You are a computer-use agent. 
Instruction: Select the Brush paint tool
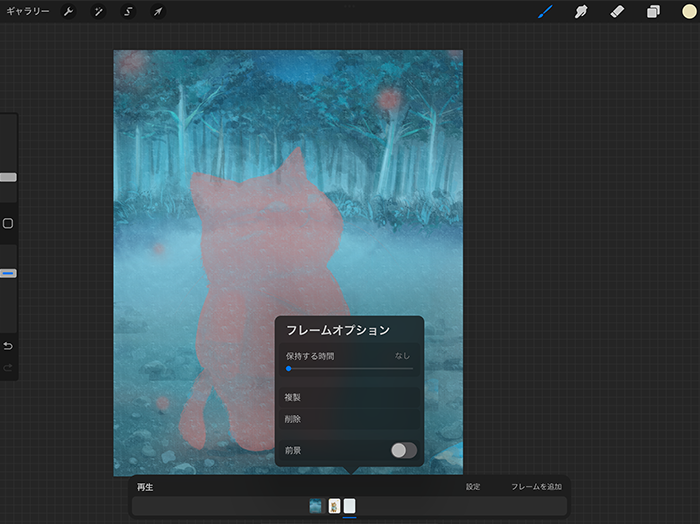click(545, 12)
